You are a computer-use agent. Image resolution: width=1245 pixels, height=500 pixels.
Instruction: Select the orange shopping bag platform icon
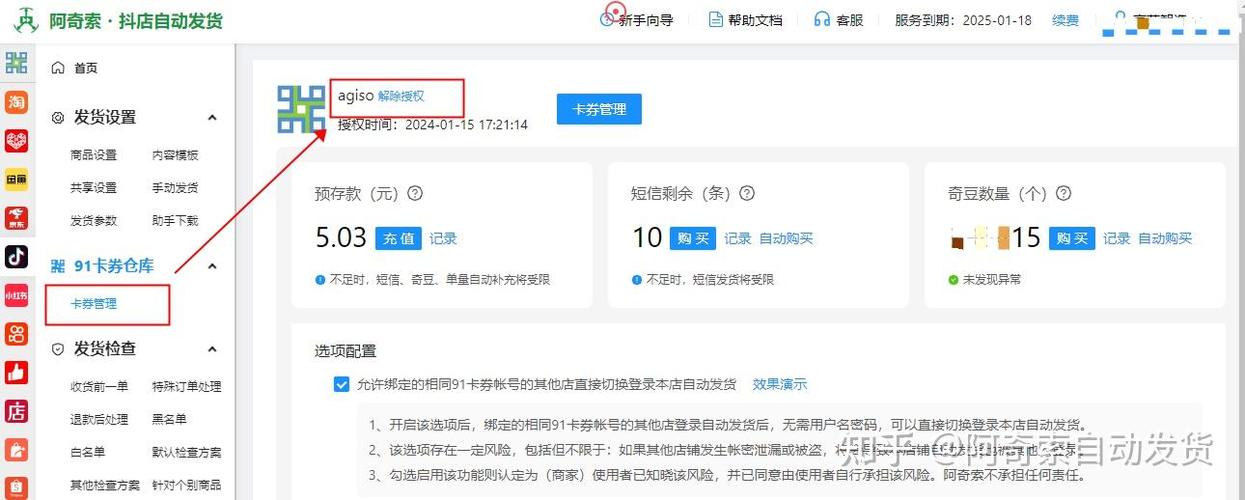coord(16,450)
